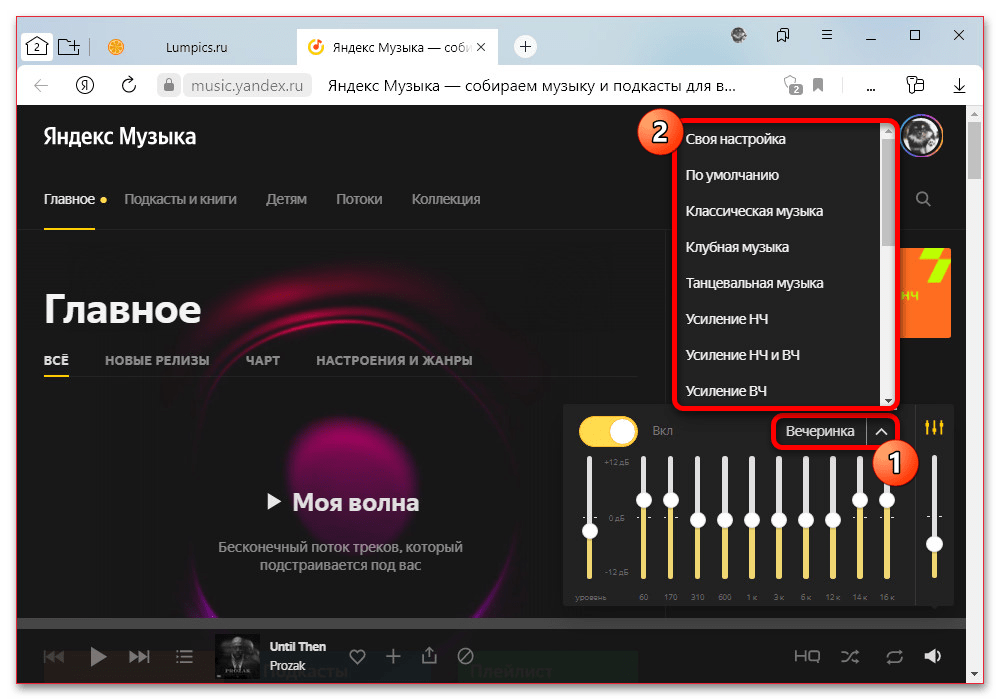Open the play queue list icon
Viewport: 1000px width, 700px height.
point(184,656)
